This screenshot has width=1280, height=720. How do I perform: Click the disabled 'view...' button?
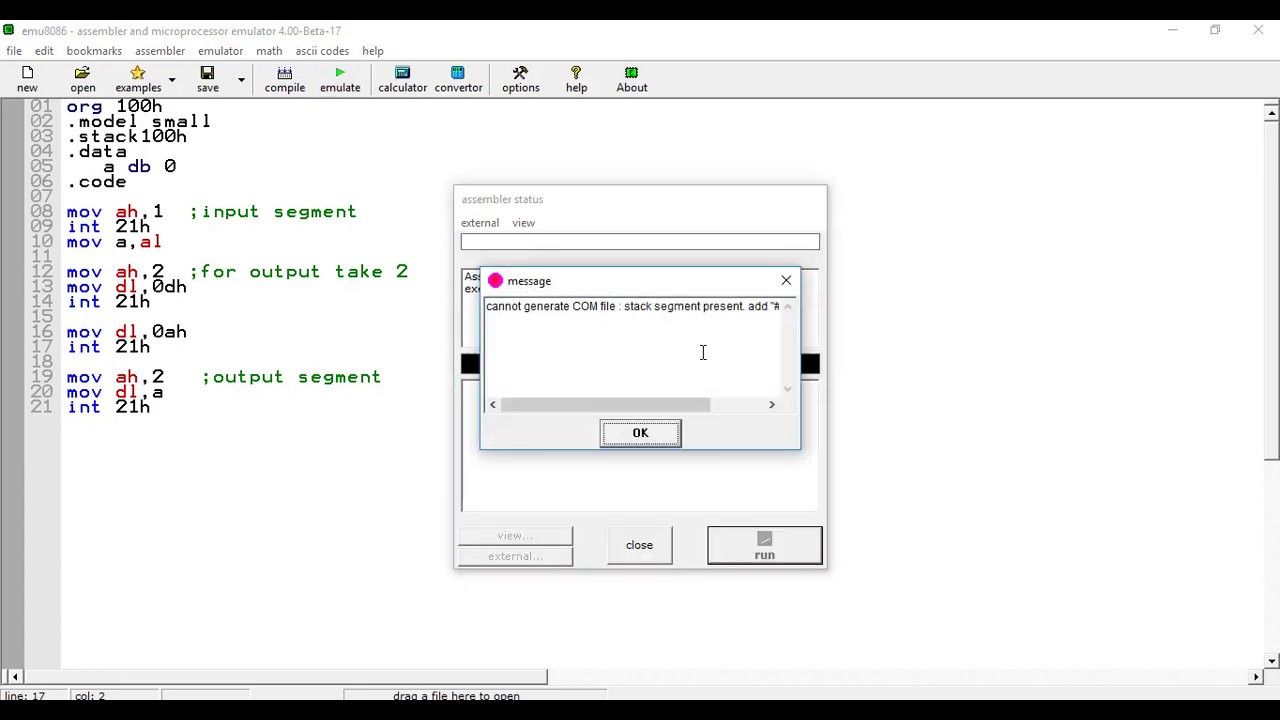515,536
